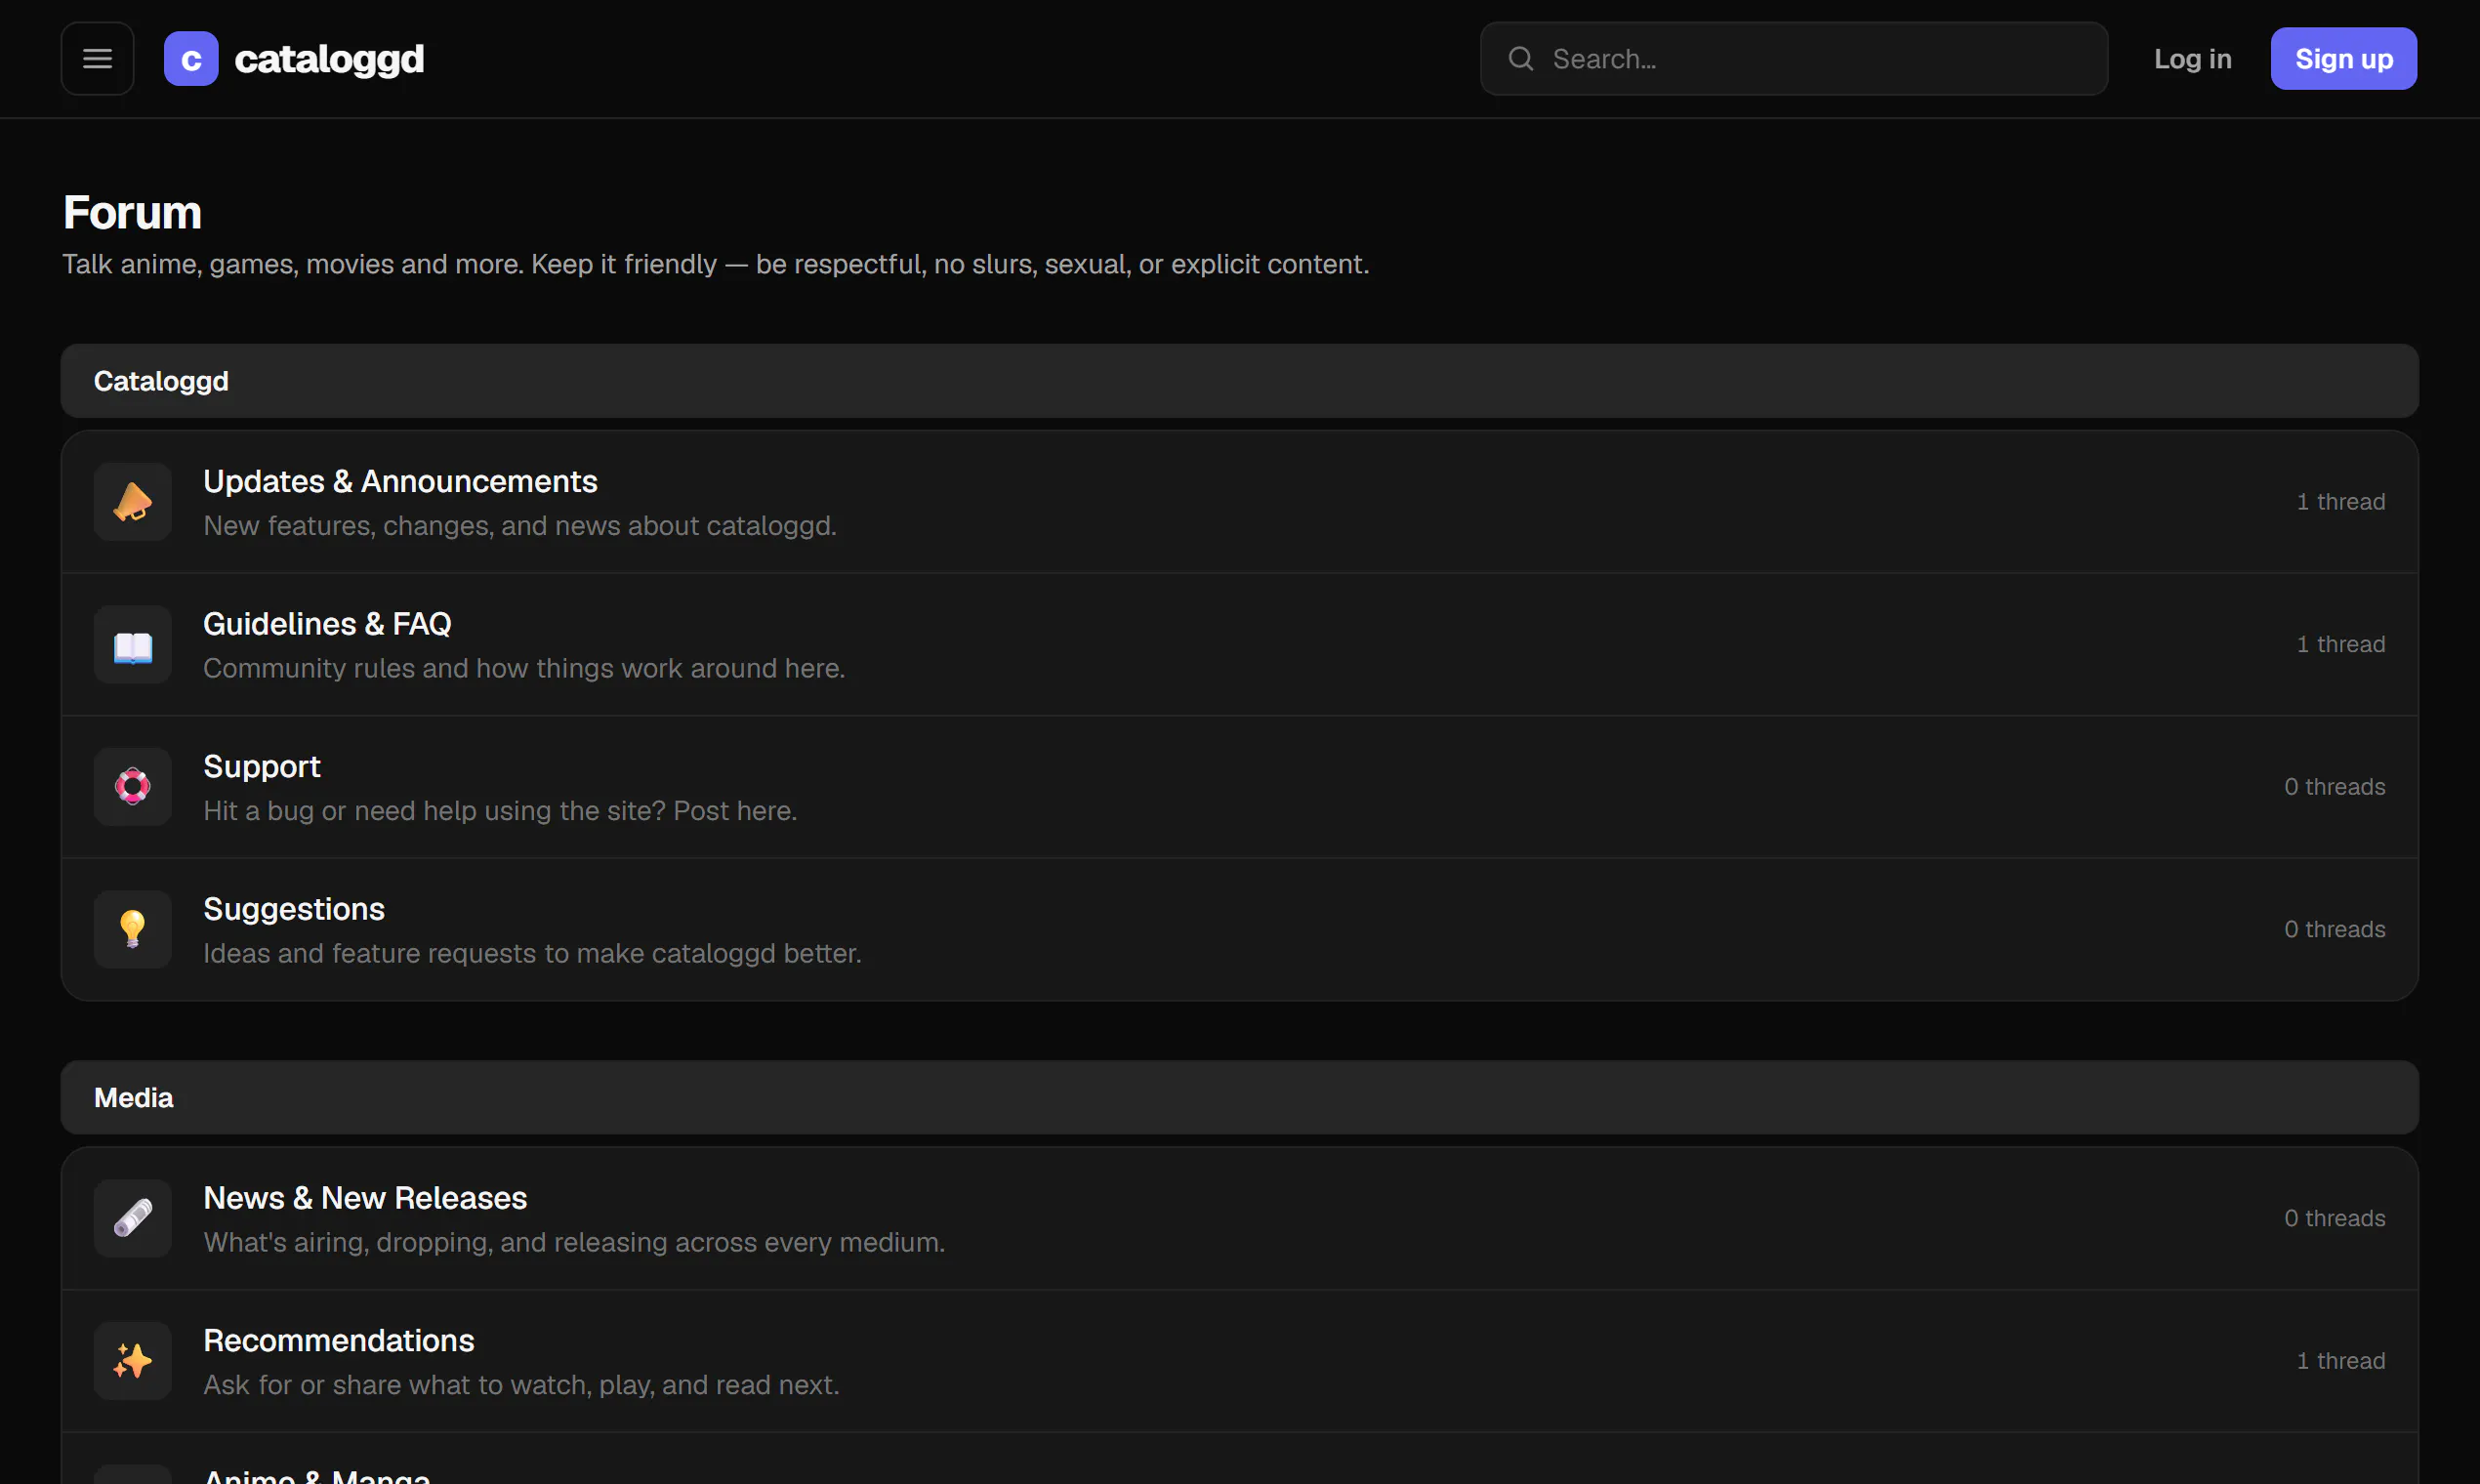Click 'Hit a bug or need help' description
This screenshot has height=1484, width=2480.
click(x=500, y=811)
